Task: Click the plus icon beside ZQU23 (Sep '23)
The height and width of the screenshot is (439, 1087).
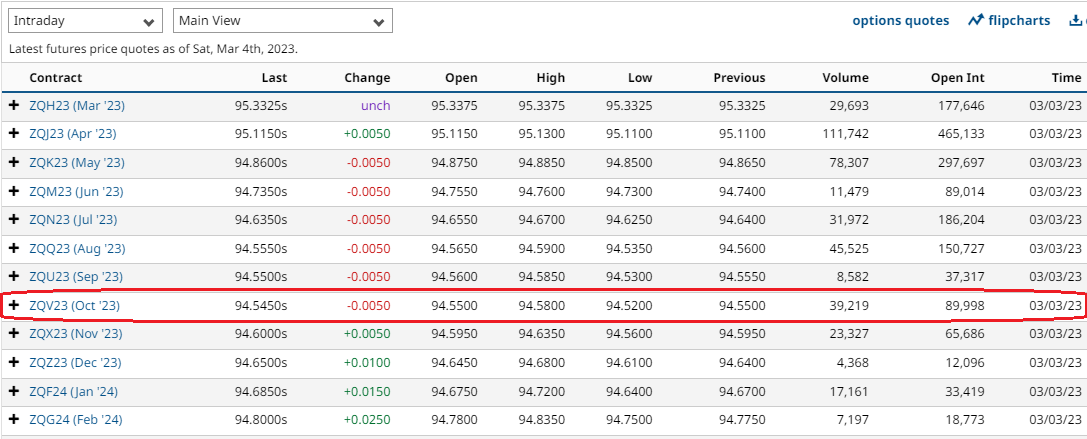Action: 14,277
